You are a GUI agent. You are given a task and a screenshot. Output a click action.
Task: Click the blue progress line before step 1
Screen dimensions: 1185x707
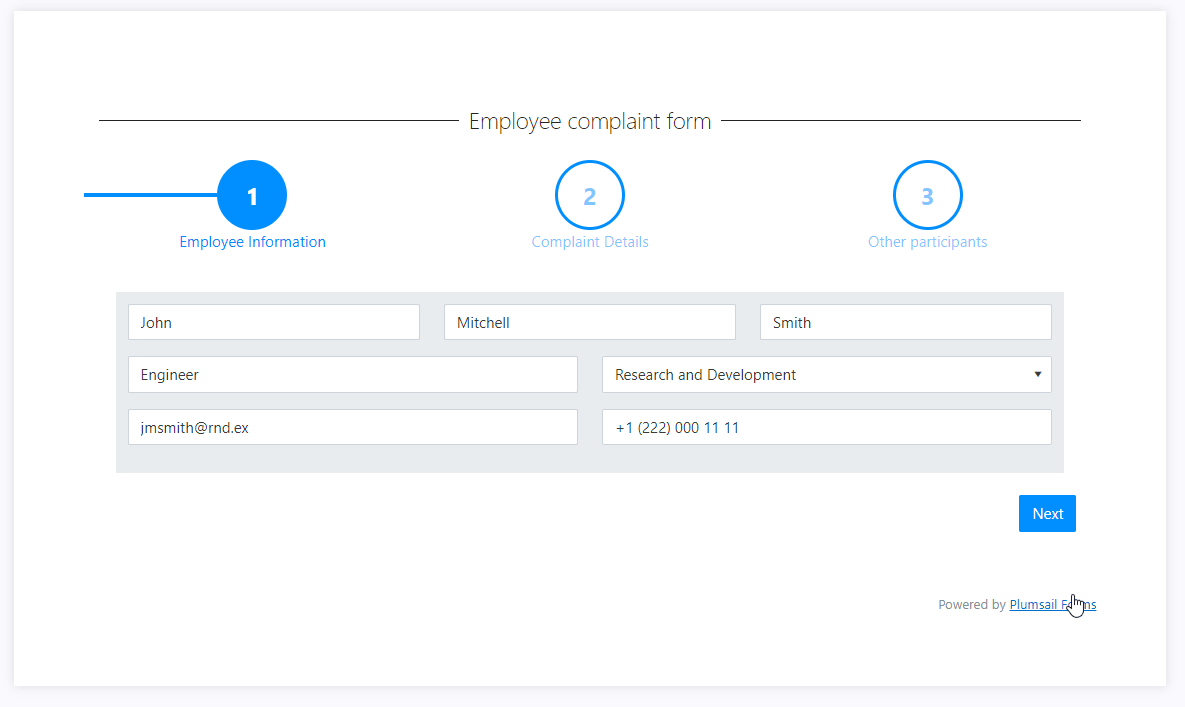pos(150,195)
